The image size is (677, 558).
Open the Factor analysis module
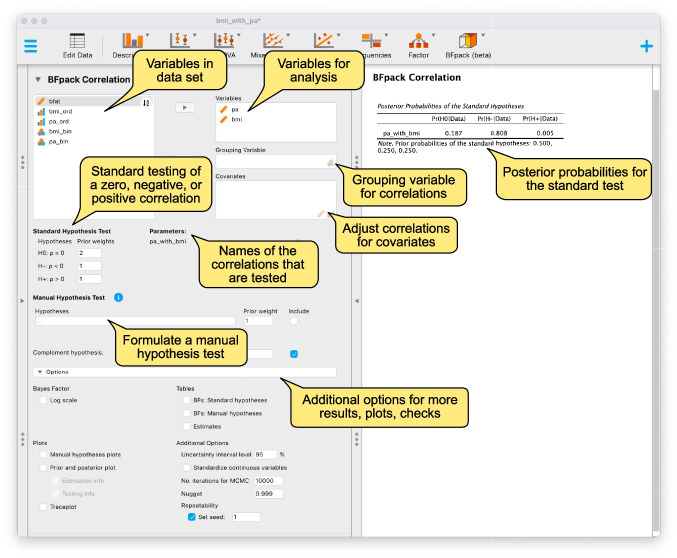(x=418, y=45)
